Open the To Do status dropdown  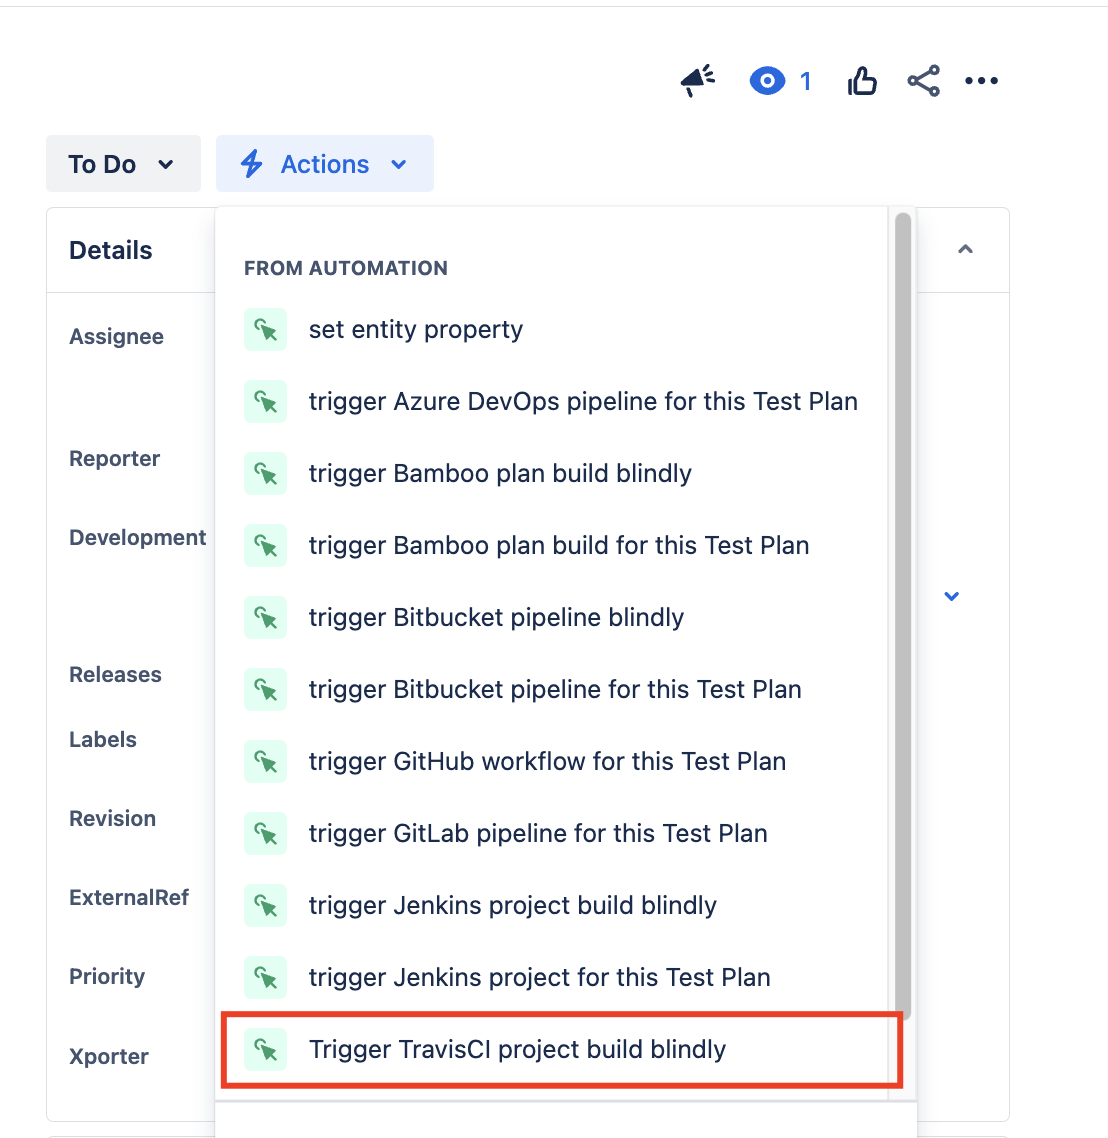pos(123,163)
